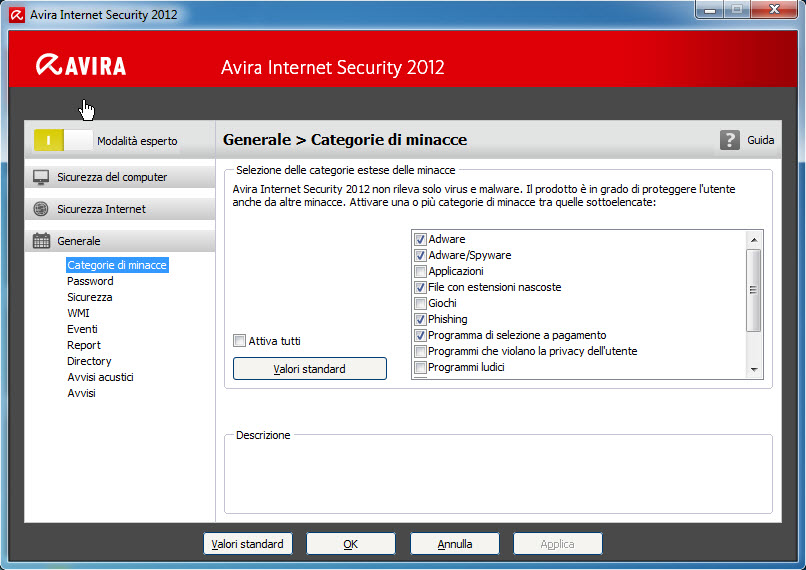Enable the Giochi checkbox

click(420, 303)
